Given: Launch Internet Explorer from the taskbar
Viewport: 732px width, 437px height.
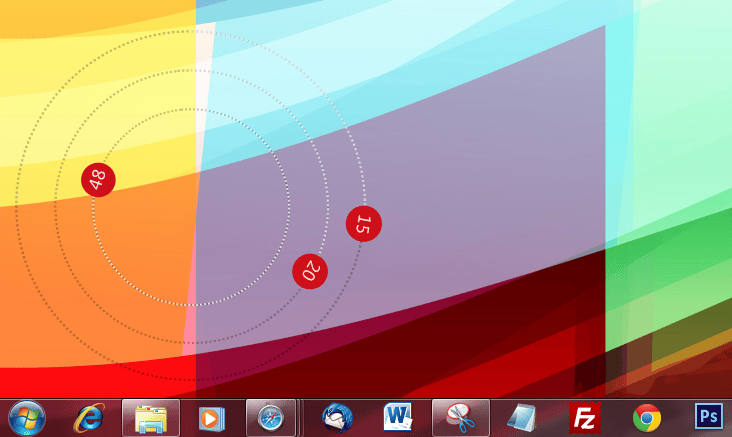Looking at the screenshot, I should [x=89, y=418].
